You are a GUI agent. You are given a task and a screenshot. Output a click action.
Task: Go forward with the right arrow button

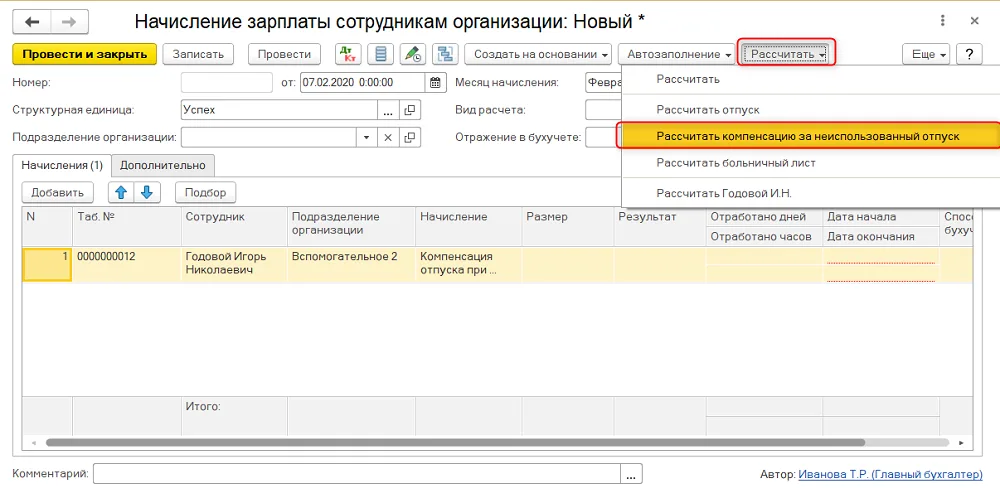[x=69, y=22]
